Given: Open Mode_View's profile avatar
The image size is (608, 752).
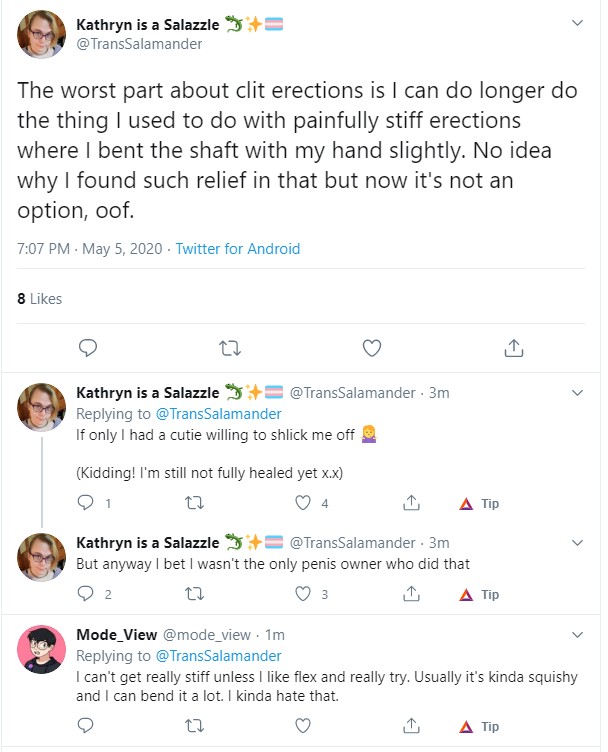Looking at the screenshot, I should click(41, 649).
